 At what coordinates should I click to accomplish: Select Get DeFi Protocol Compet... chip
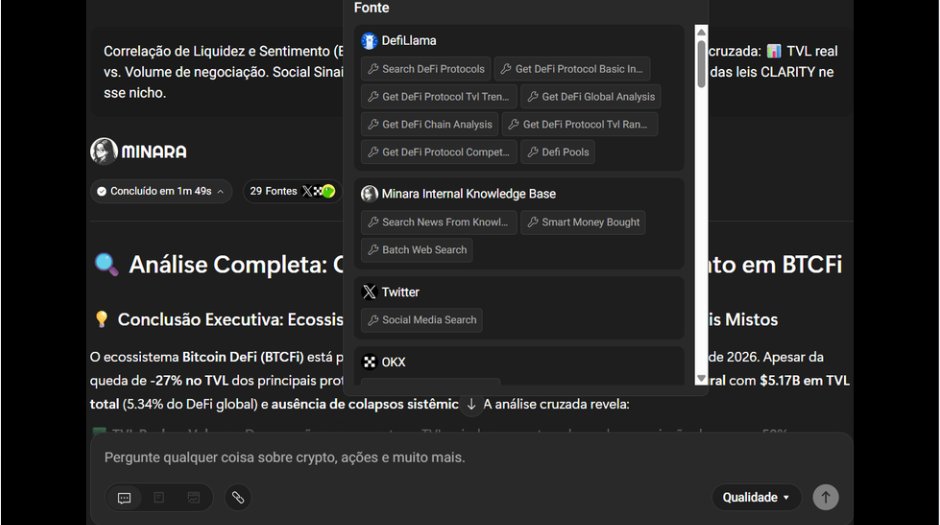pos(439,152)
